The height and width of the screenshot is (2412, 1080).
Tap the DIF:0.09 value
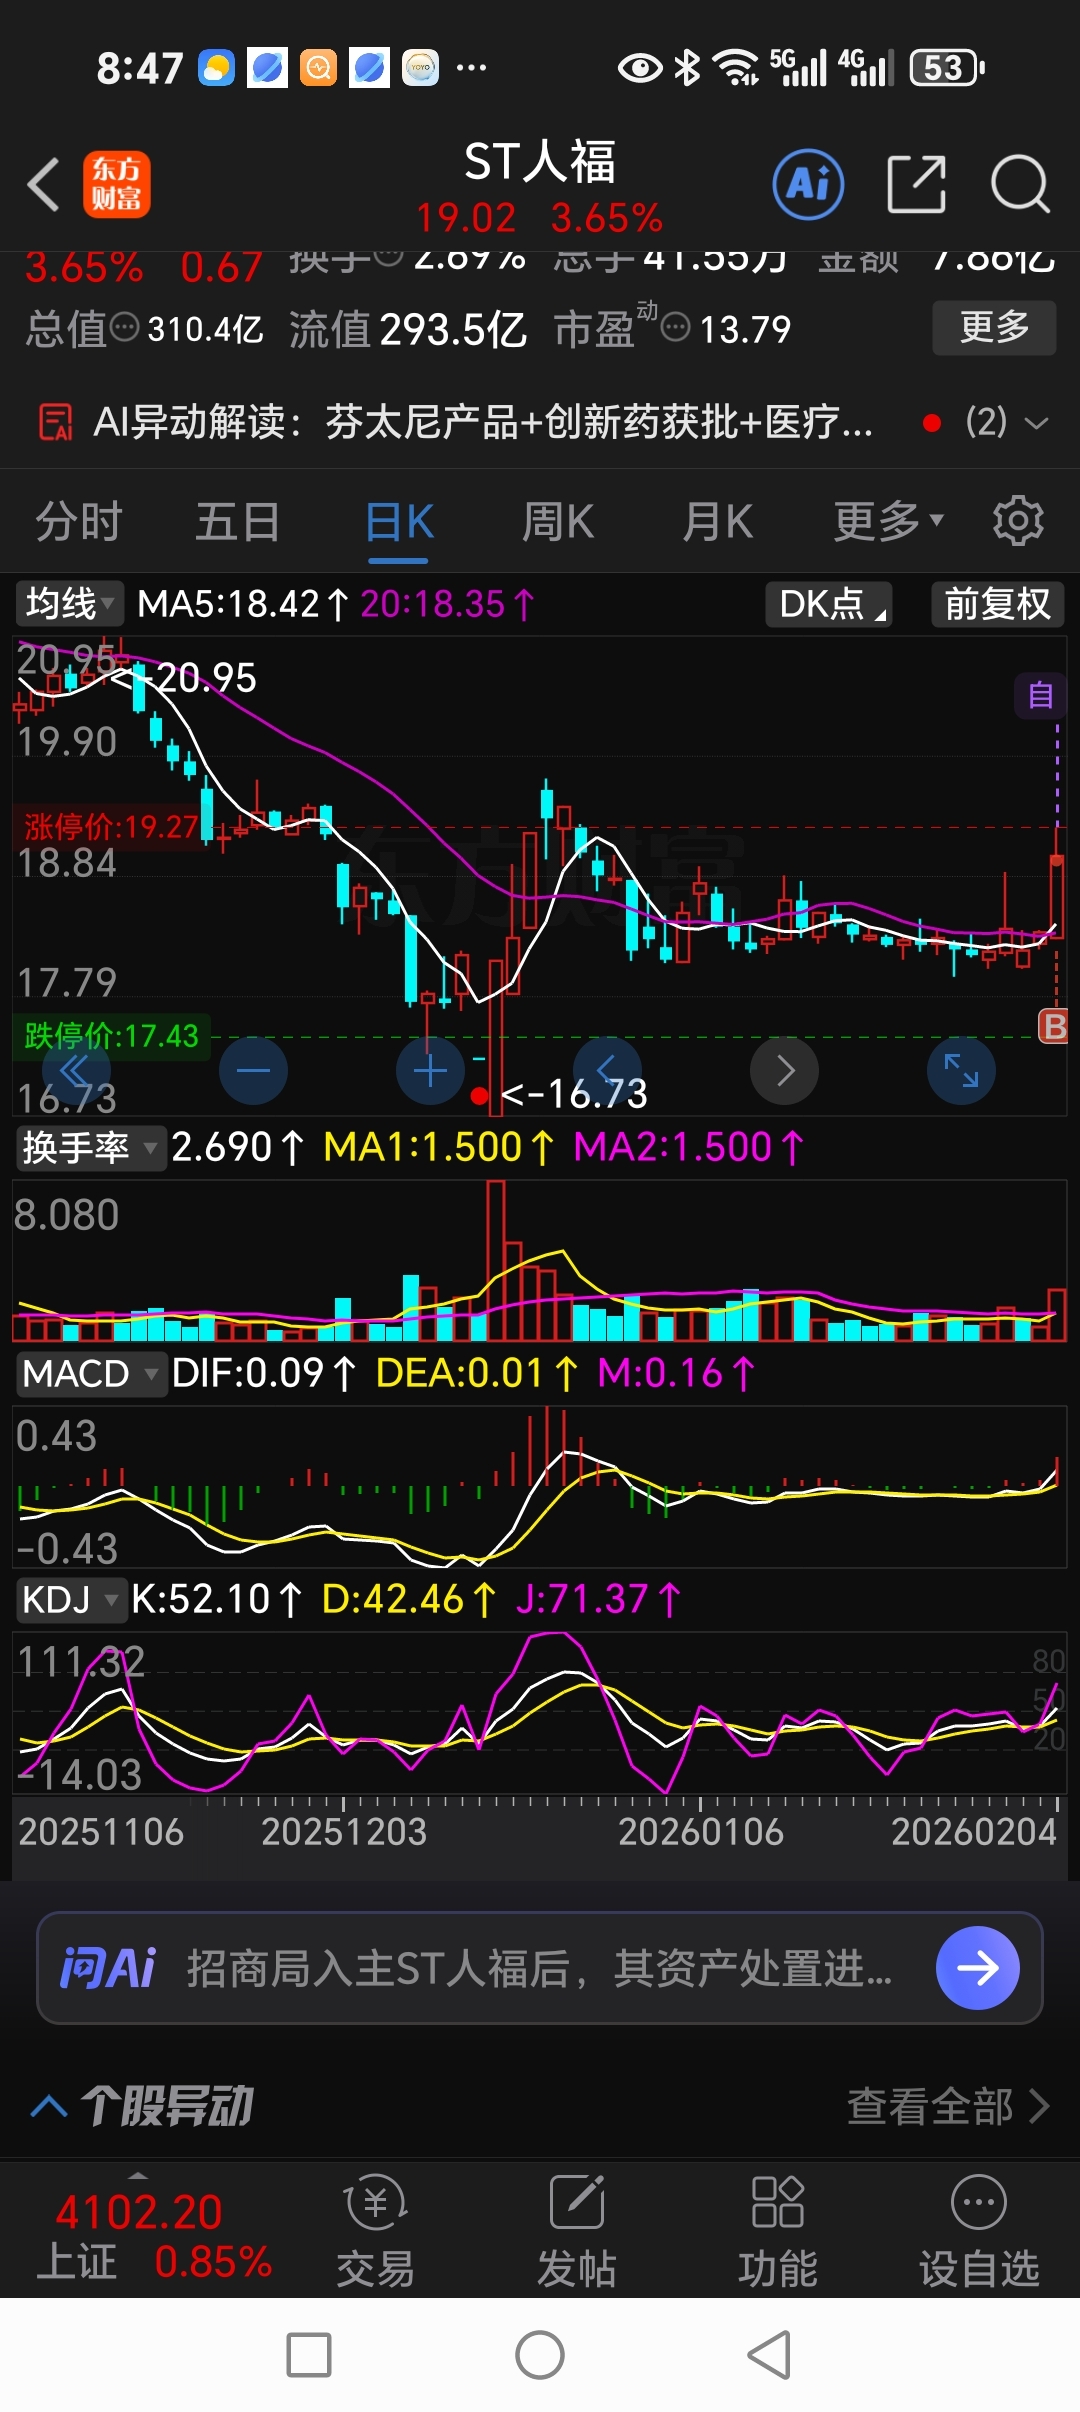point(264,1373)
